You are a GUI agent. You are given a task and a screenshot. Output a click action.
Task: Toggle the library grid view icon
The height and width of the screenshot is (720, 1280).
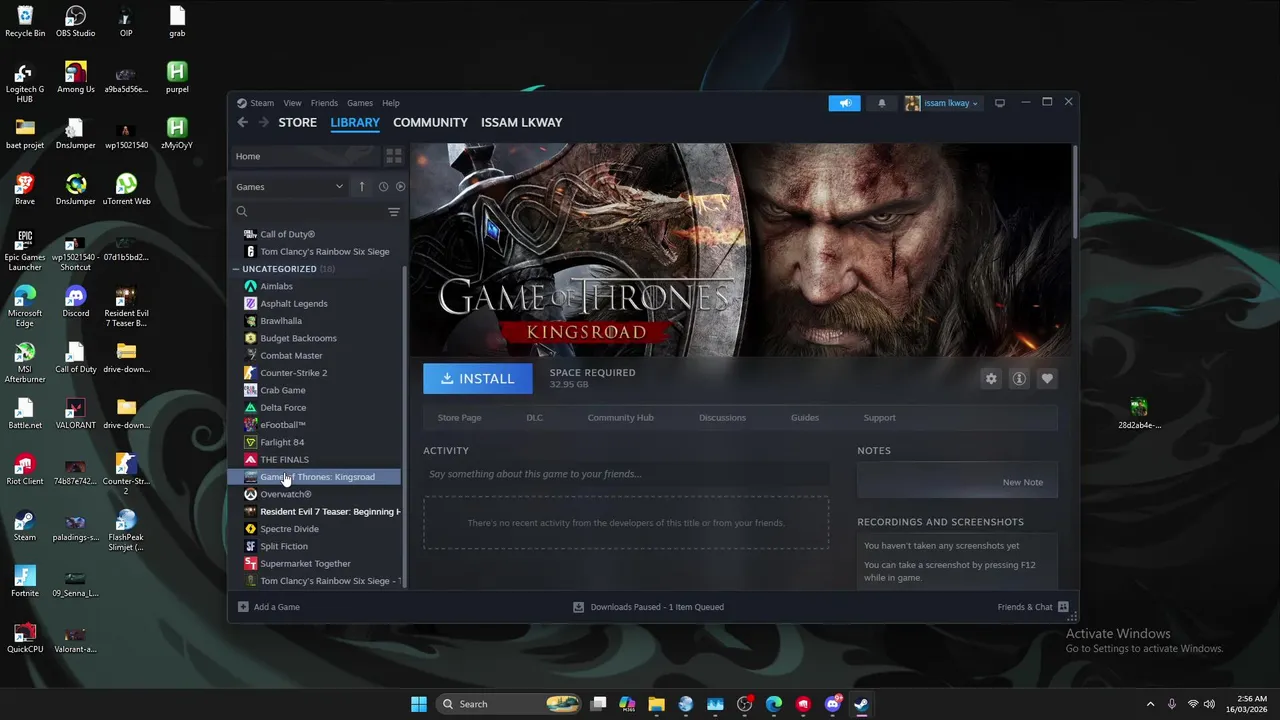(394, 156)
